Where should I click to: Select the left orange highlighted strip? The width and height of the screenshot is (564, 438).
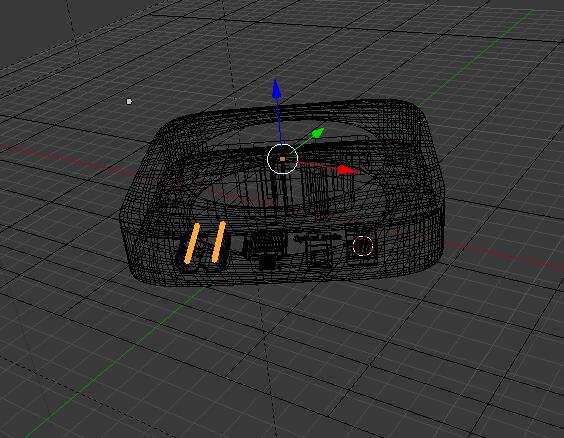(x=192, y=243)
